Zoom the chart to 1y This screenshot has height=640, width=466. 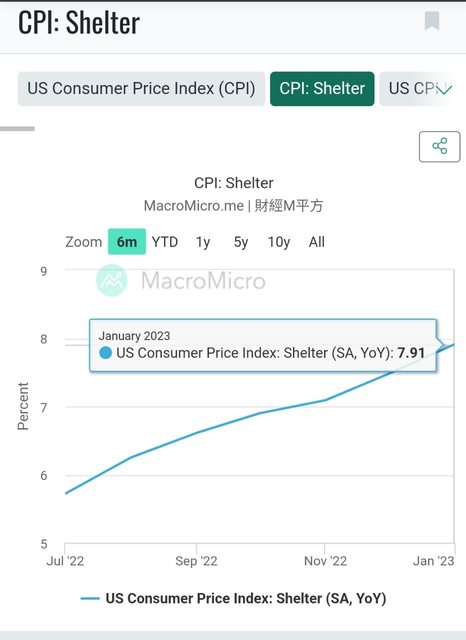pos(203,242)
